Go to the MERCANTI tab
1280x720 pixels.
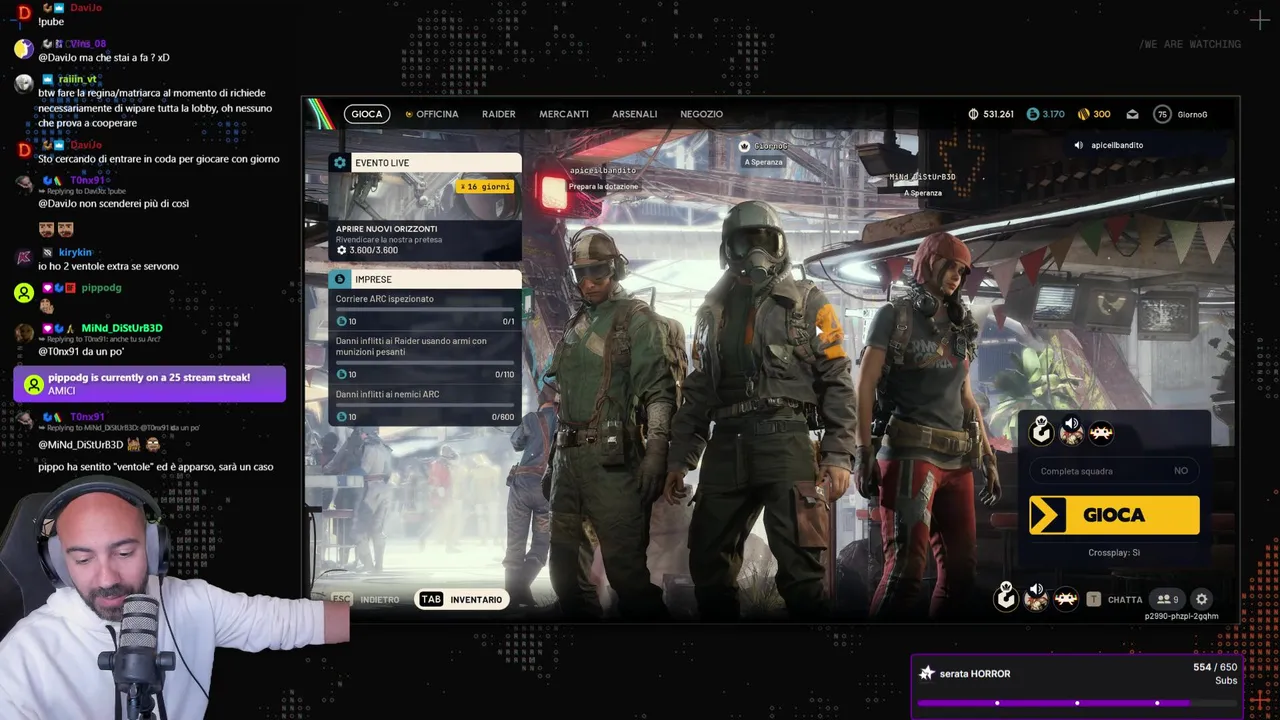tap(564, 114)
